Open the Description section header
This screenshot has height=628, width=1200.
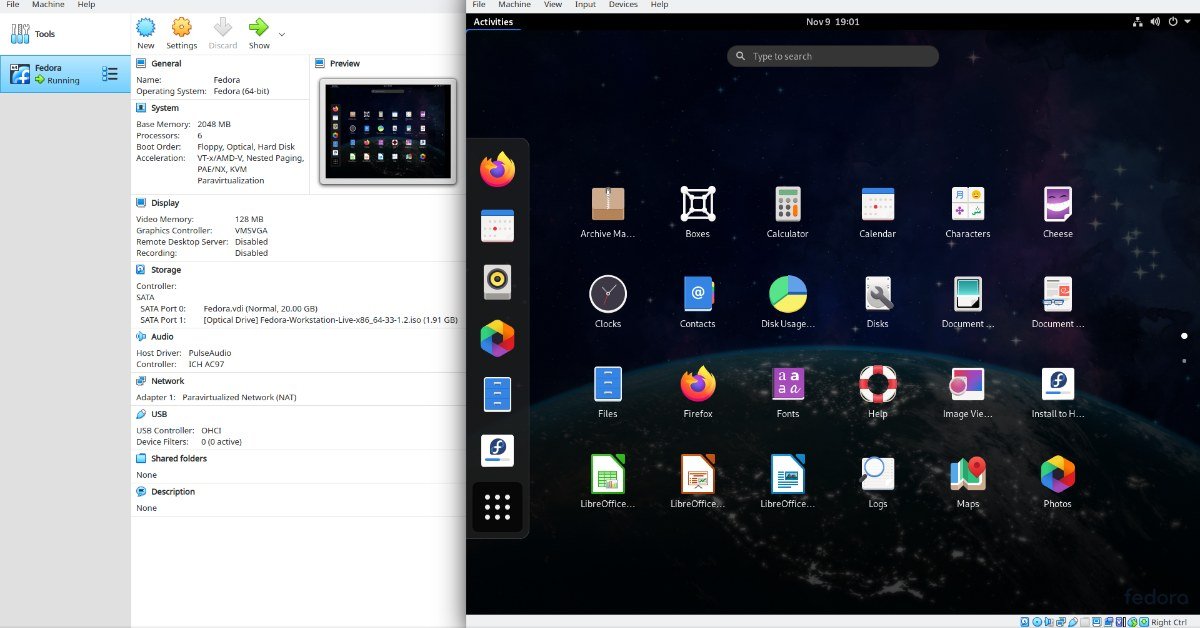172,492
